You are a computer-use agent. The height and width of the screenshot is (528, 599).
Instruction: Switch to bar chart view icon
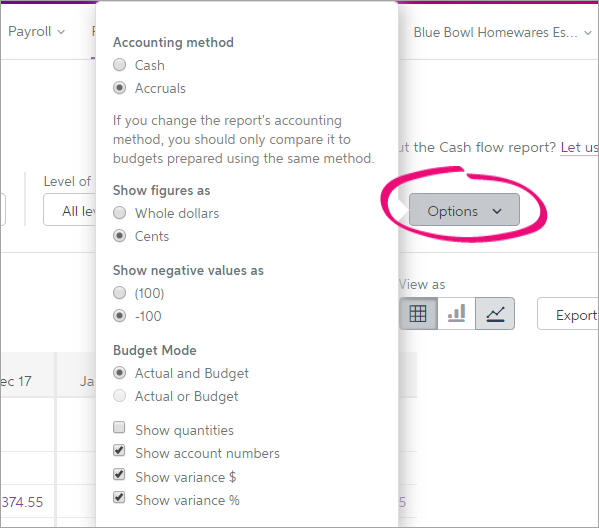457,314
